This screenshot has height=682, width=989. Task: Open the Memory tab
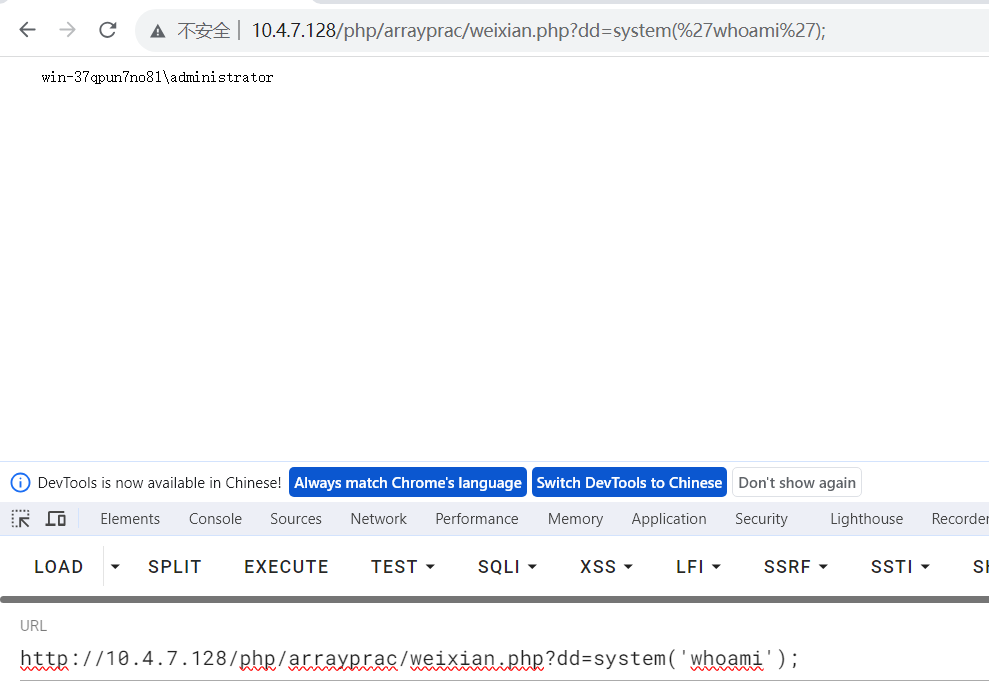(575, 519)
